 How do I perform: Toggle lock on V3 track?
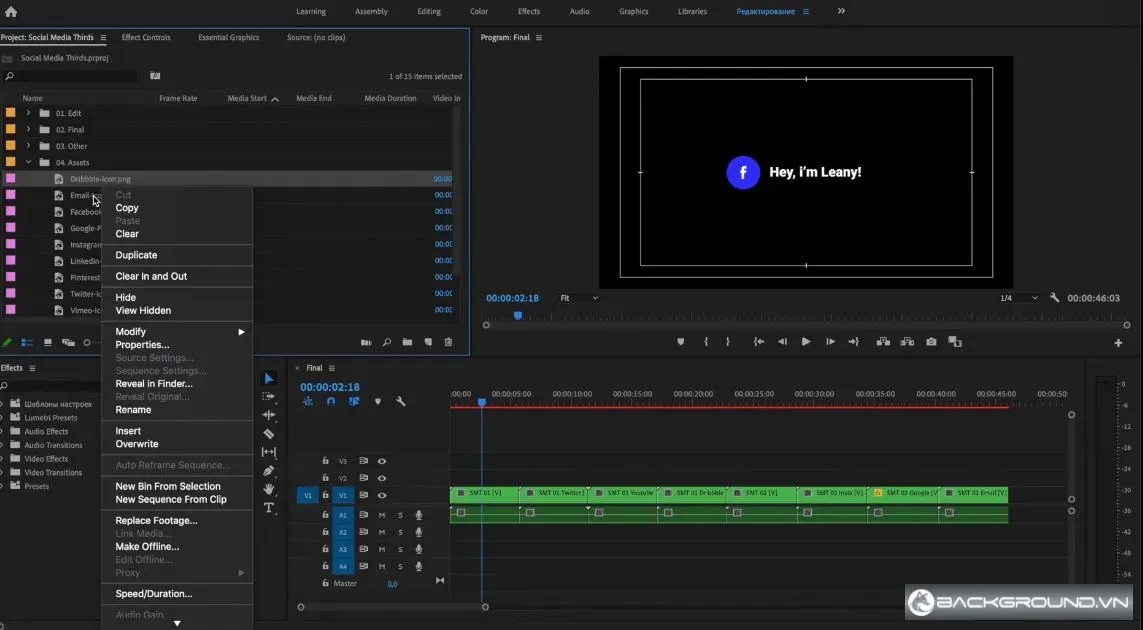325,461
